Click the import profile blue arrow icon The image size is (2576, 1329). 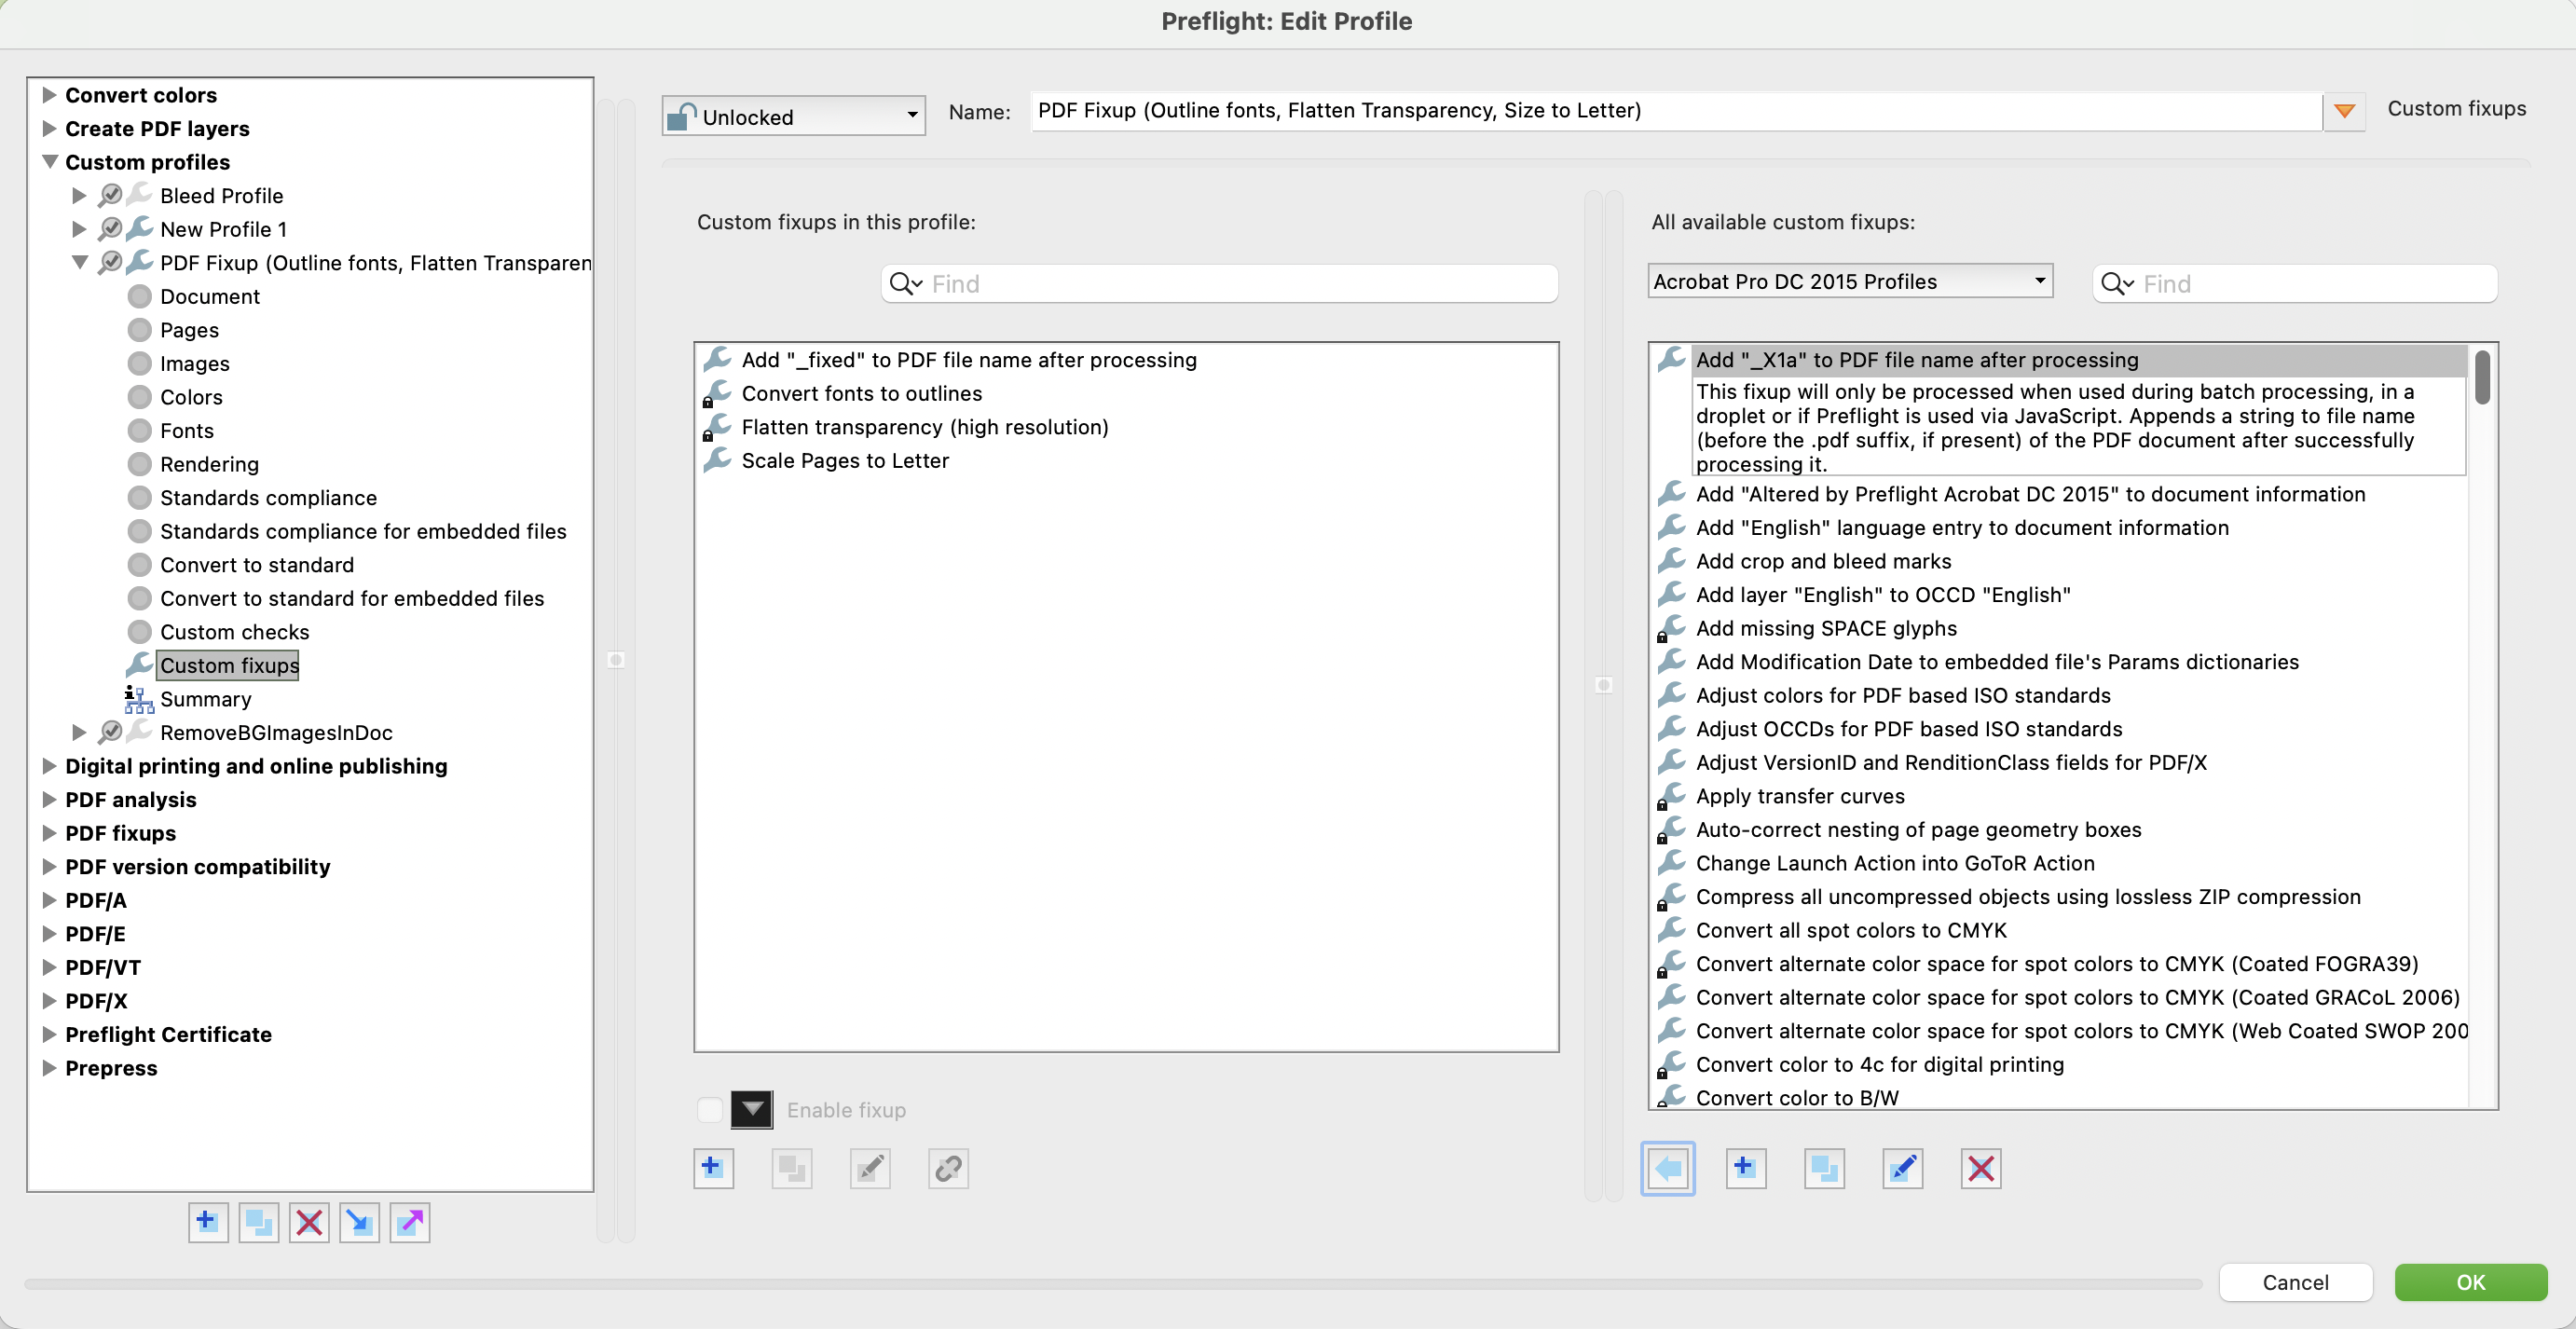pos(359,1222)
